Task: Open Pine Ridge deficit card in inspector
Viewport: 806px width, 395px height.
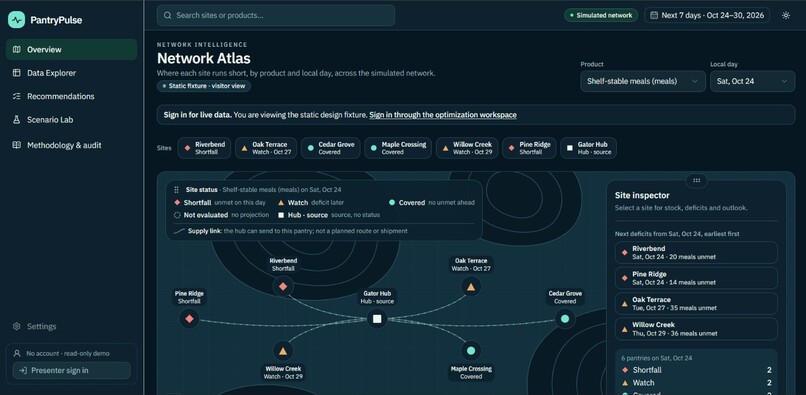Action: [696, 278]
